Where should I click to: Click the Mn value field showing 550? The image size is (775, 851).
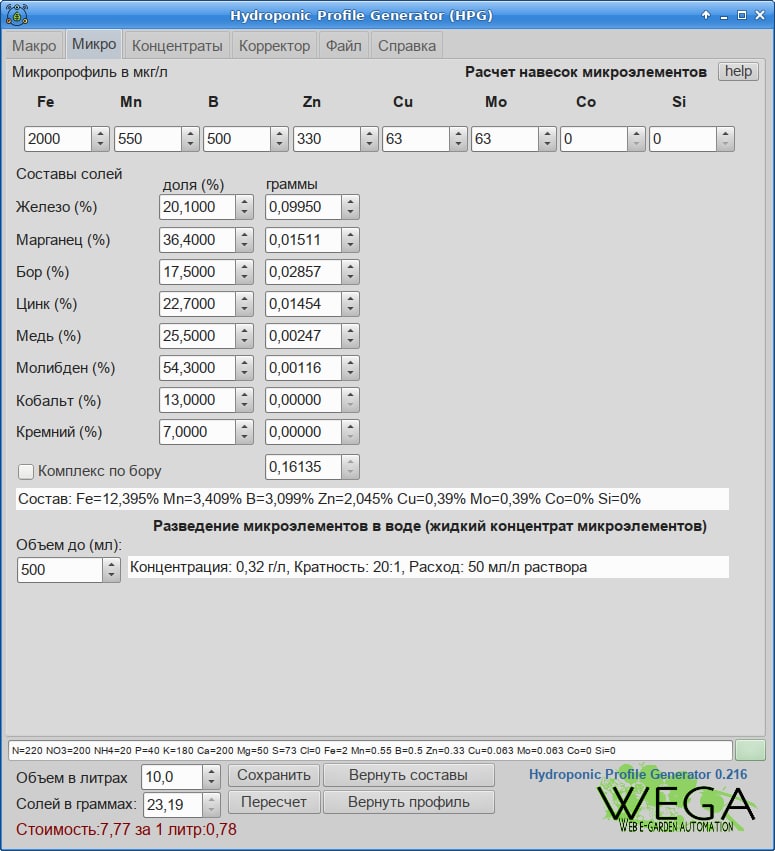148,139
